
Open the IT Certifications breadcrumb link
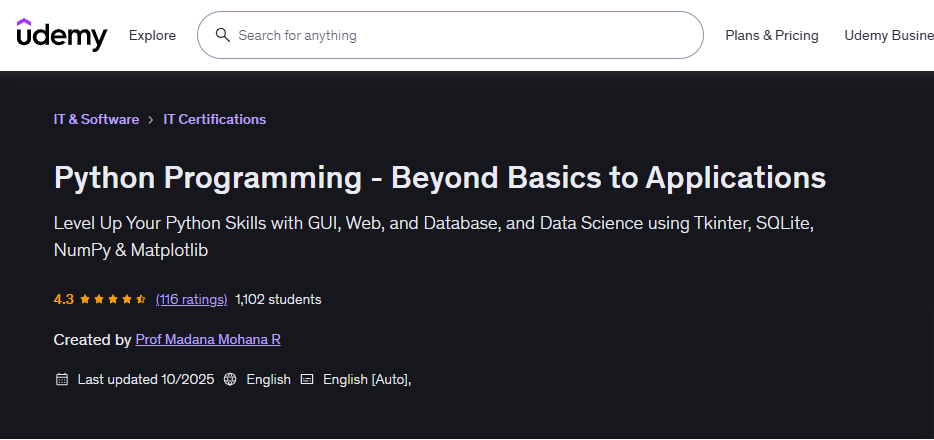(214, 119)
